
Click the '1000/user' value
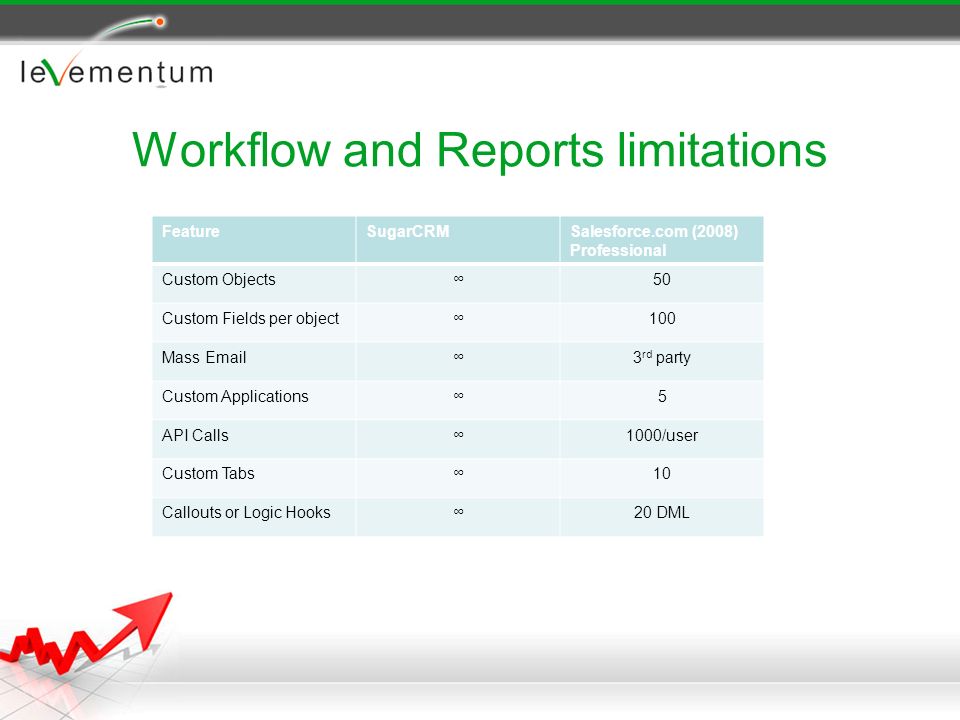click(x=662, y=436)
